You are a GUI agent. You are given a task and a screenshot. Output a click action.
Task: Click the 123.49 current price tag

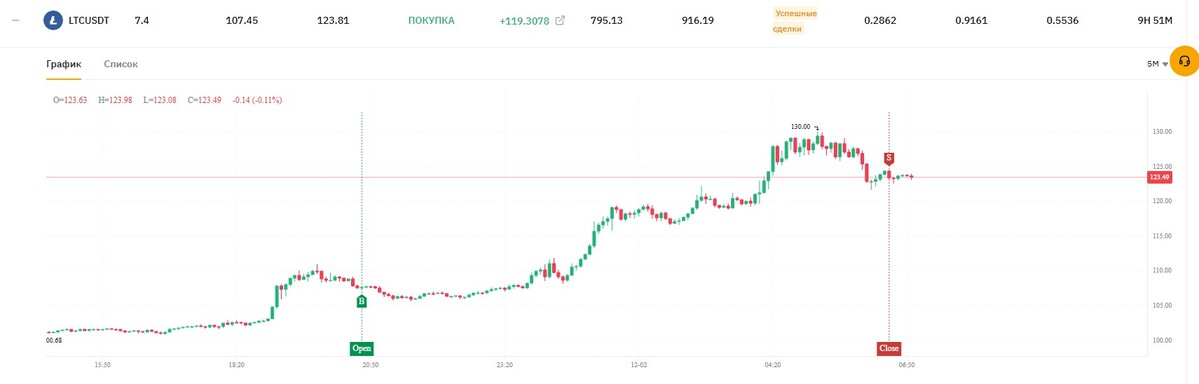pos(1160,177)
